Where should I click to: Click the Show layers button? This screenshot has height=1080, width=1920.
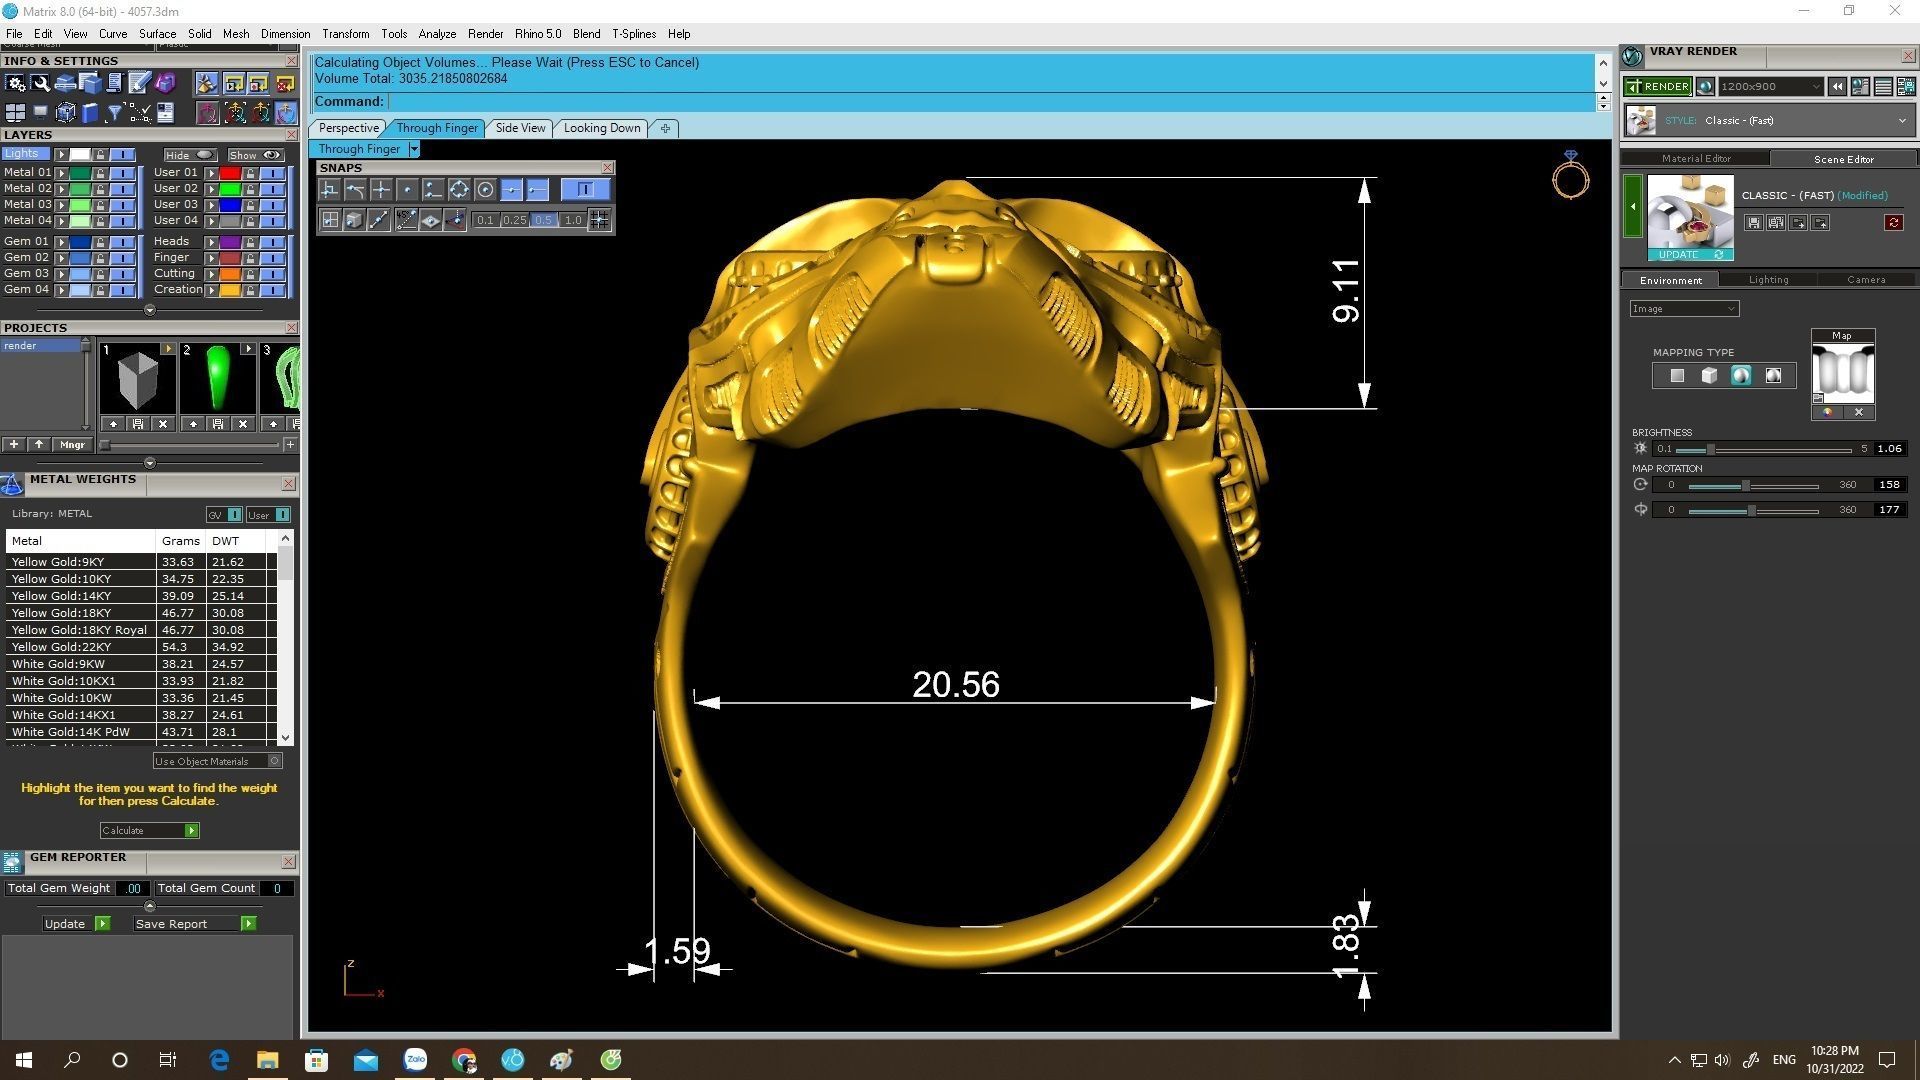[x=256, y=155]
